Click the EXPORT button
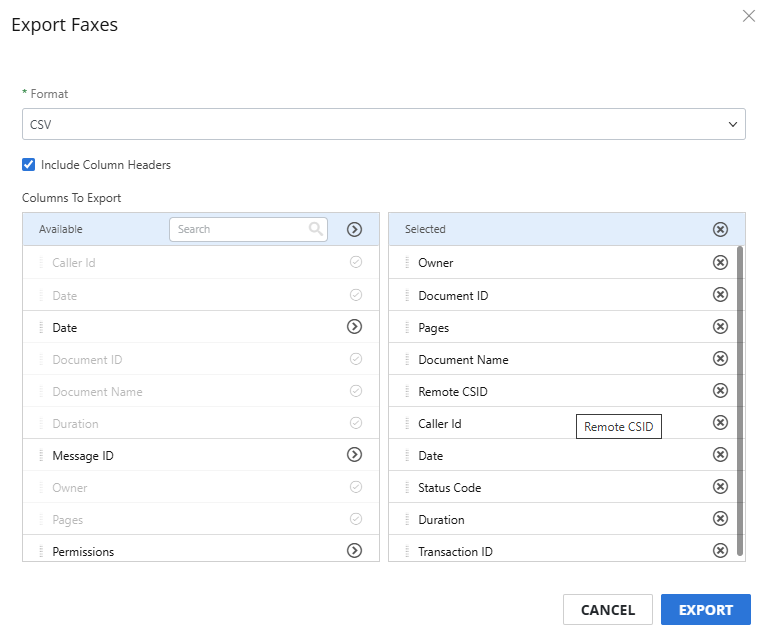 point(706,610)
